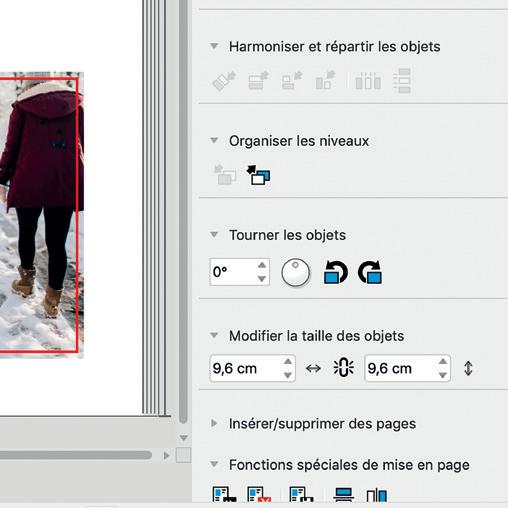Click the harmonize rotation icon
Screen dimensions: 508x508
(x=224, y=81)
